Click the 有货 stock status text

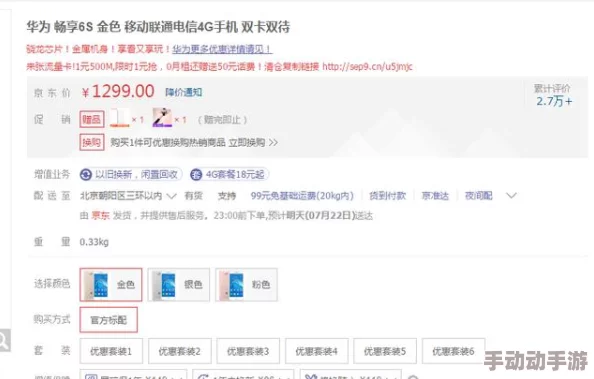point(194,196)
